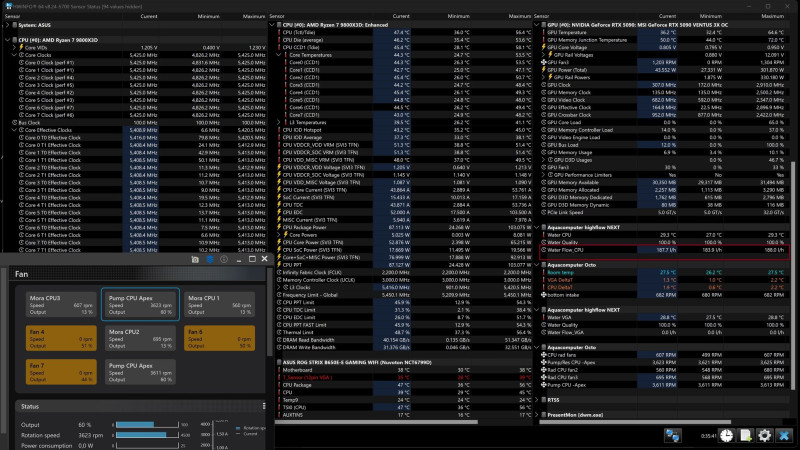Click the lightning icon beside GPU Power (Total)
This screenshot has width=800, height=450.
pos(544,70)
